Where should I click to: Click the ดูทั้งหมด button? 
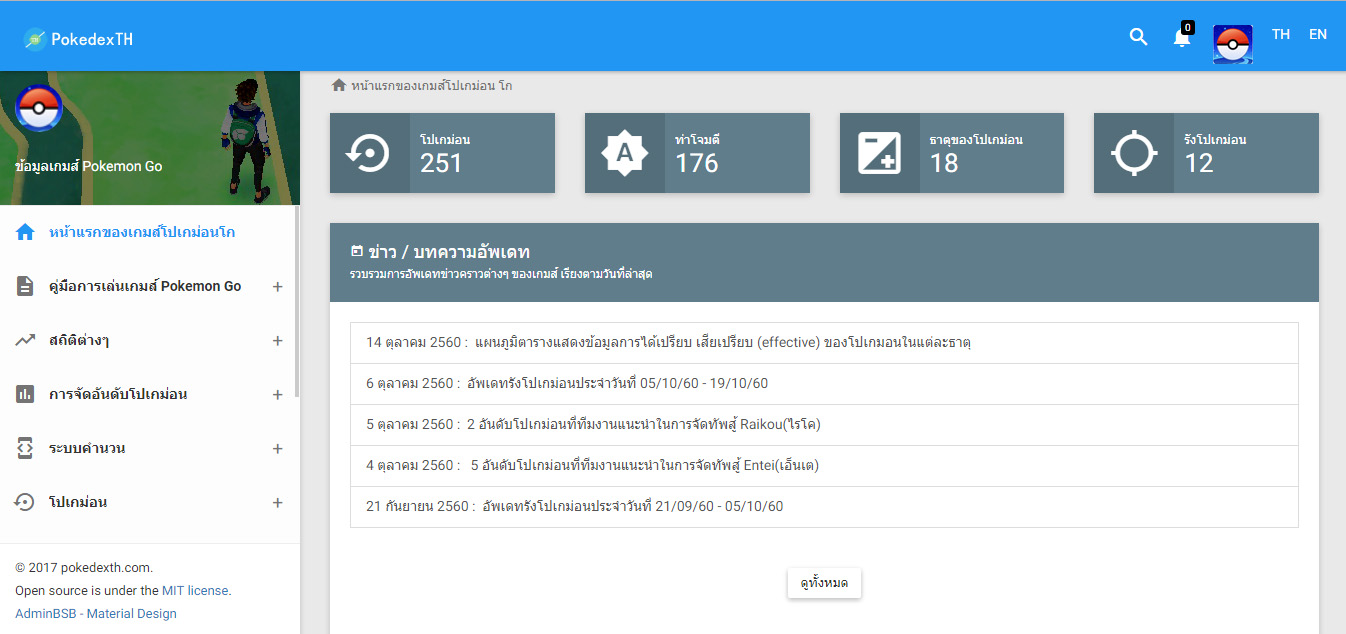tap(824, 583)
